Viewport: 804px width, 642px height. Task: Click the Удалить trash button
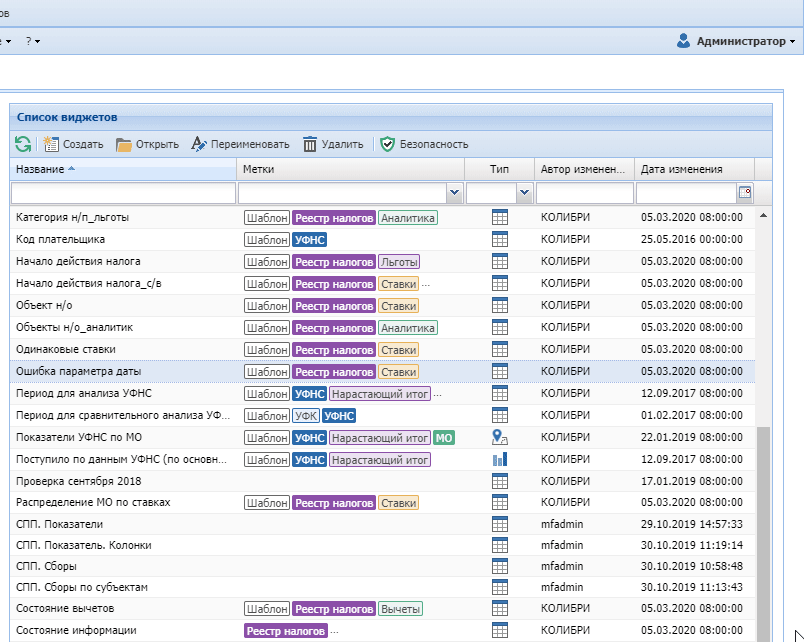tap(333, 144)
